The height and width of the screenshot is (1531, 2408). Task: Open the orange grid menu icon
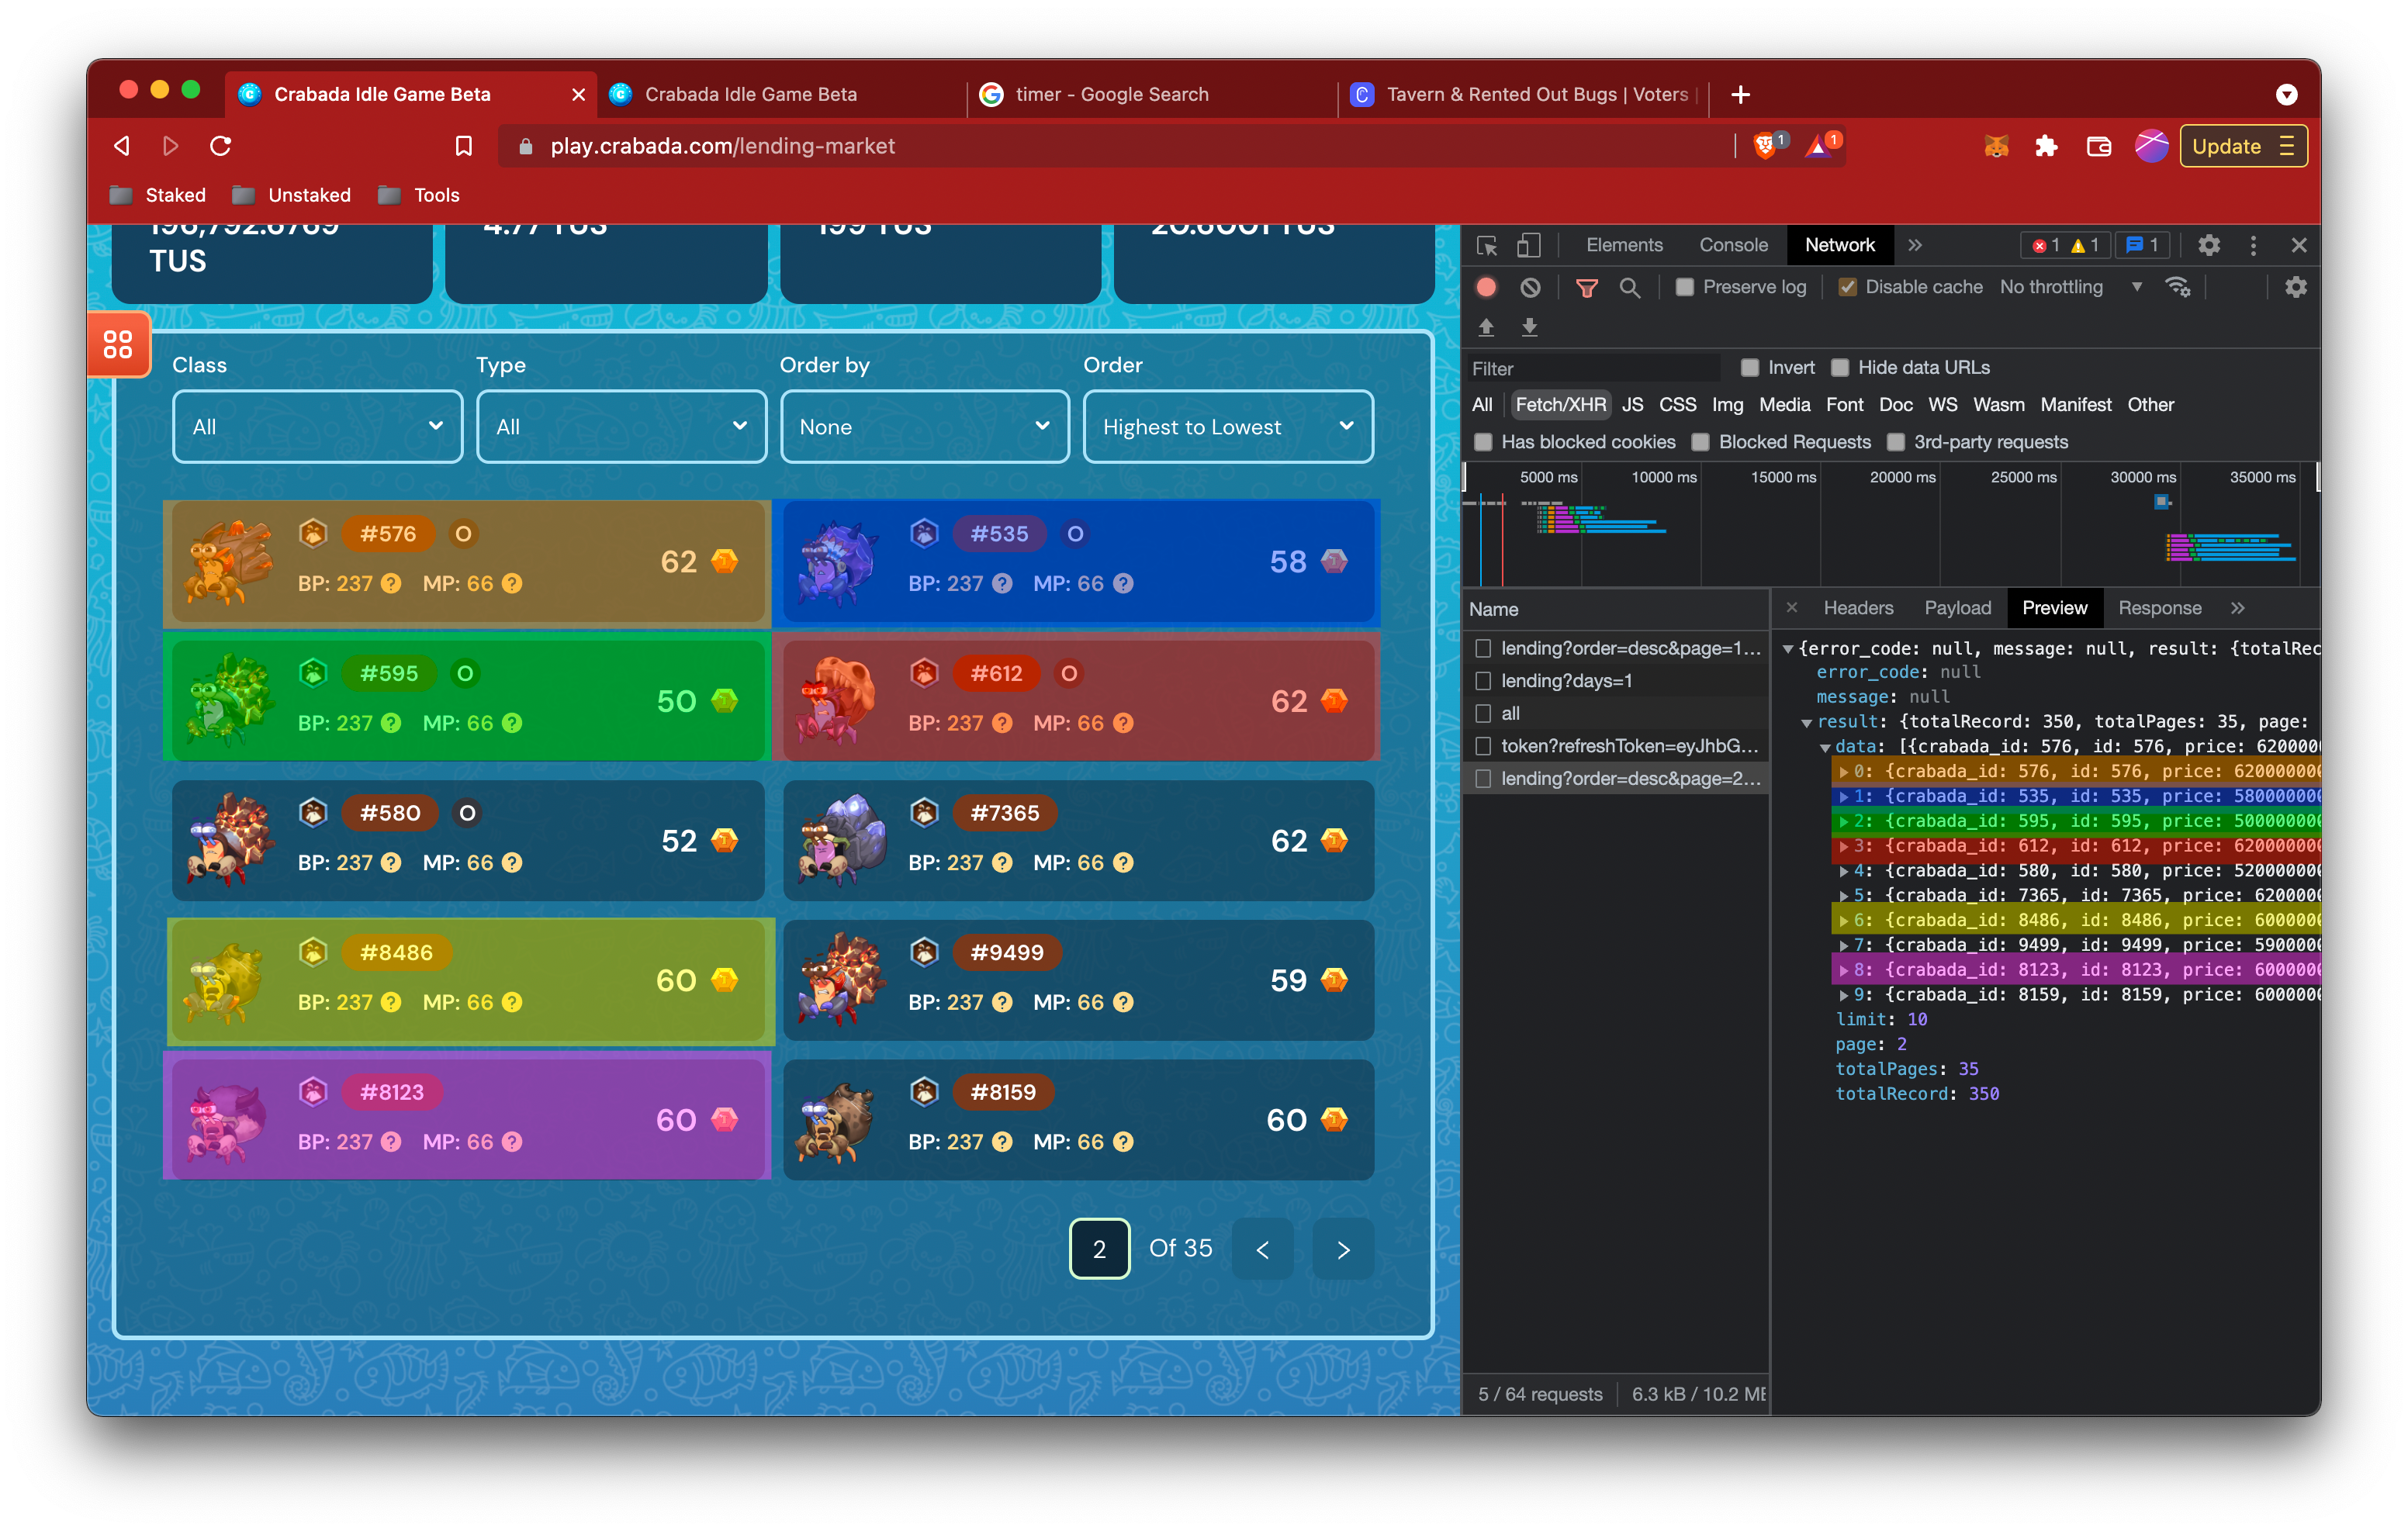(x=118, y=345)
